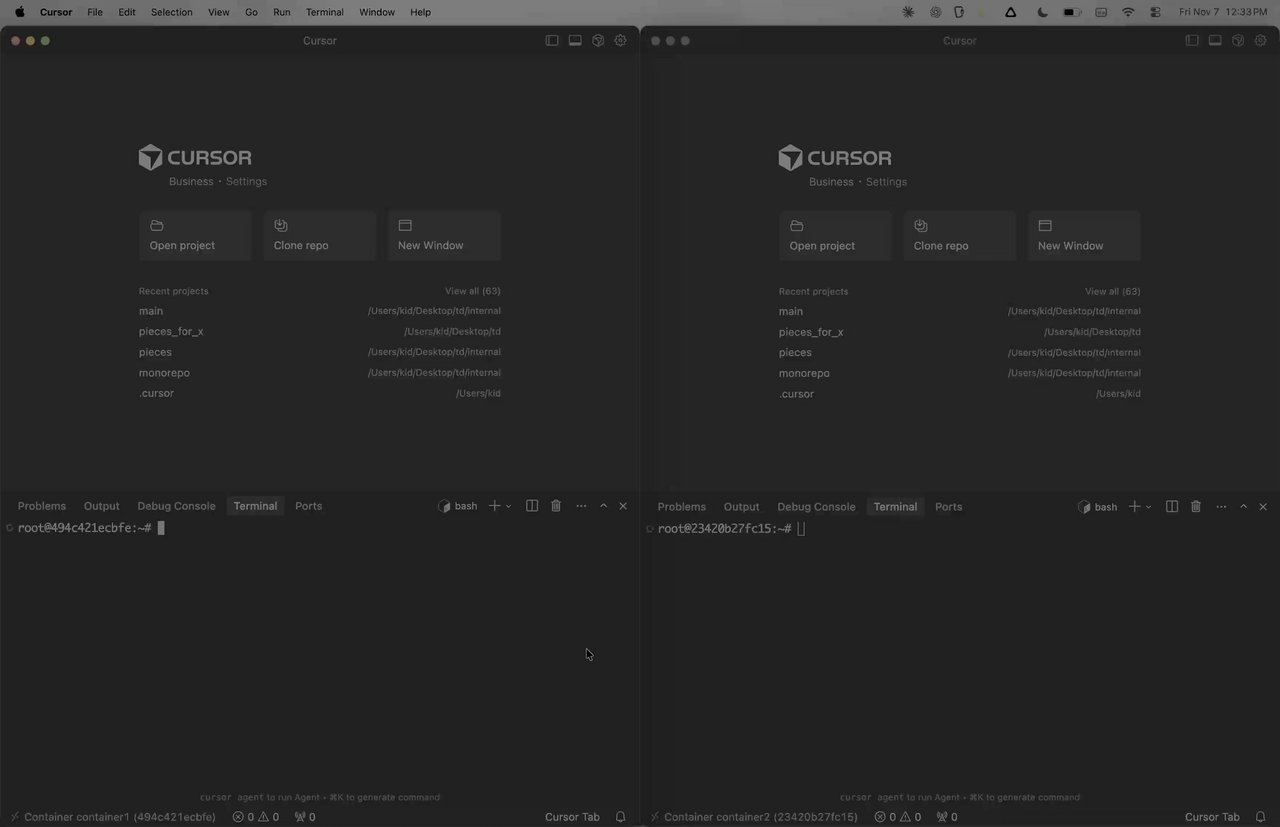
Task: Click Container container2 remote indicator in status bar
Action: click(752, 817)
